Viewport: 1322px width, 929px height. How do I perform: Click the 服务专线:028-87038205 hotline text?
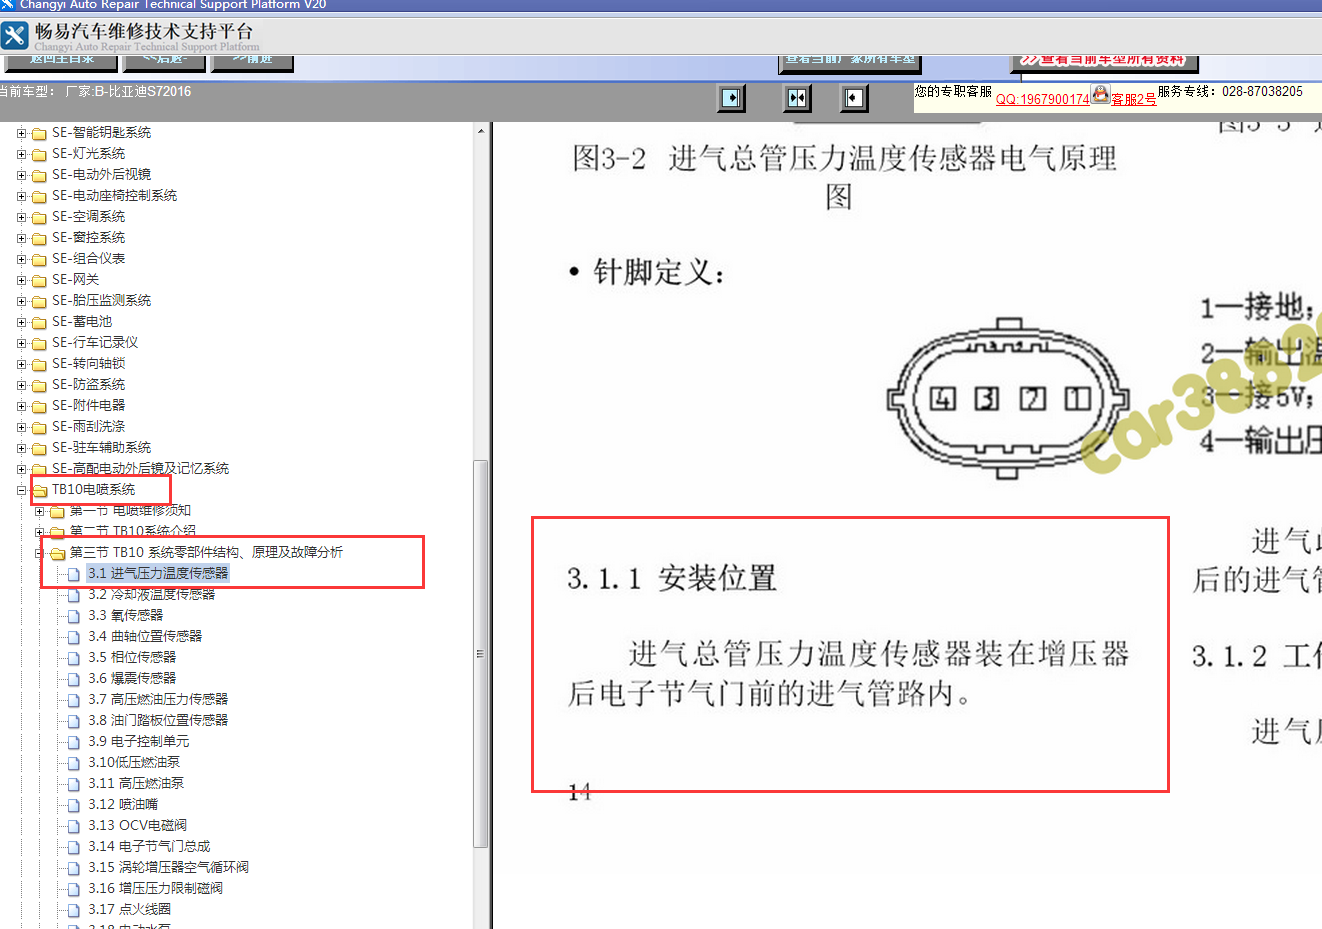click(1230, 91)
